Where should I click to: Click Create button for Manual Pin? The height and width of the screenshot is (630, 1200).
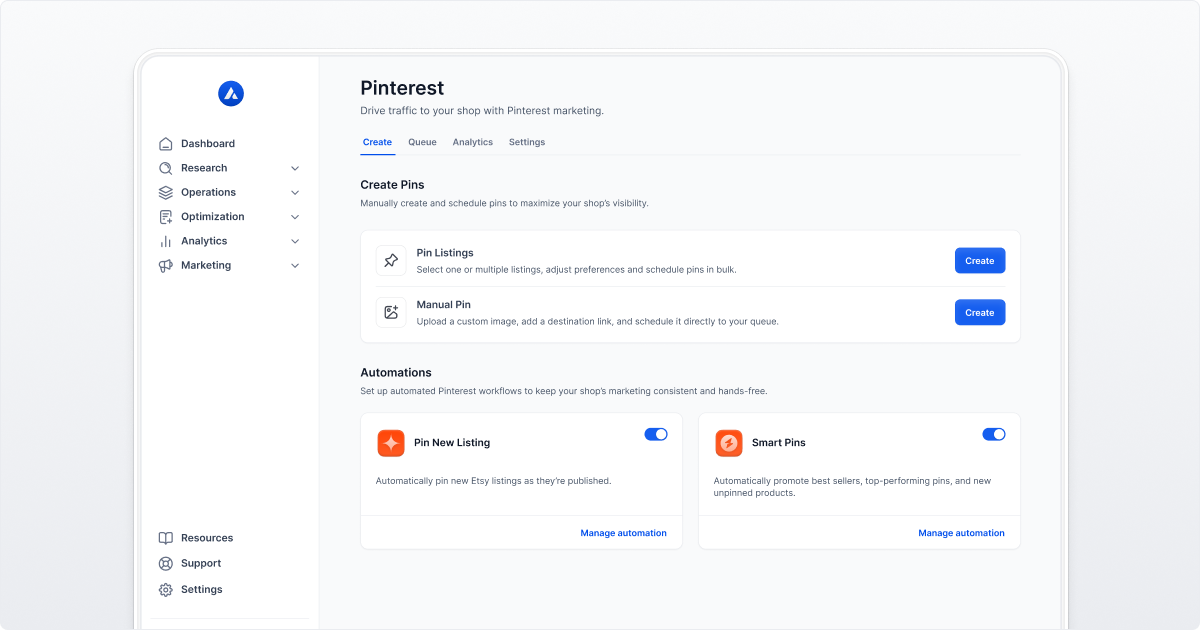tap(980, 312)
